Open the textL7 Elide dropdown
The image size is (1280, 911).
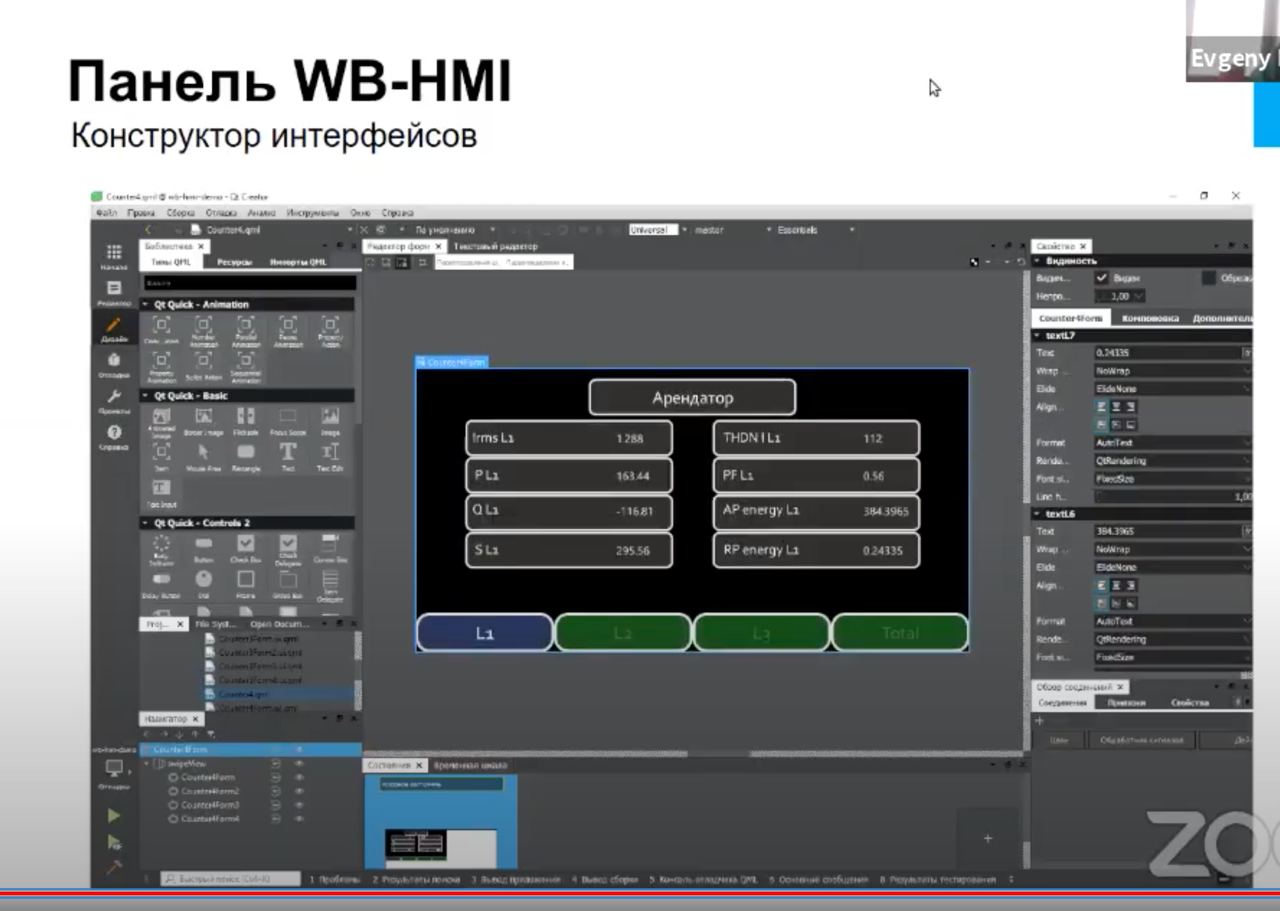1173,388
